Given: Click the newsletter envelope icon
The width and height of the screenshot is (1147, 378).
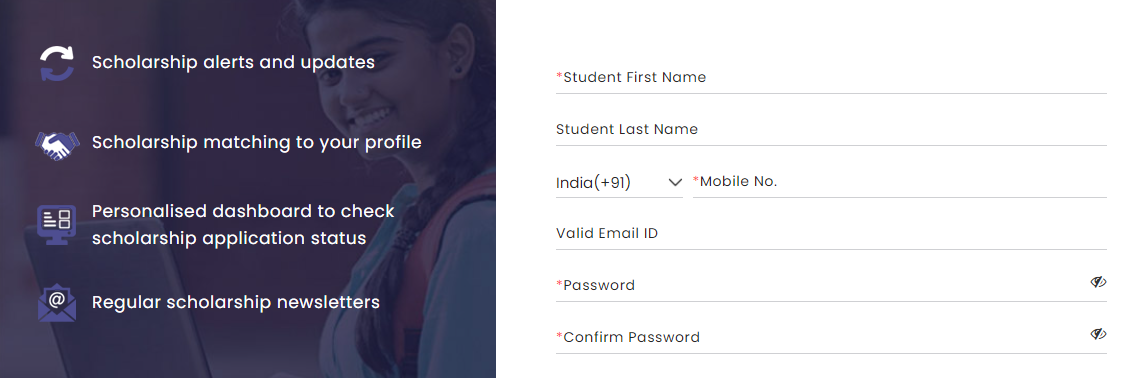Looking at the screenshot, I should (x=56, y=302).
